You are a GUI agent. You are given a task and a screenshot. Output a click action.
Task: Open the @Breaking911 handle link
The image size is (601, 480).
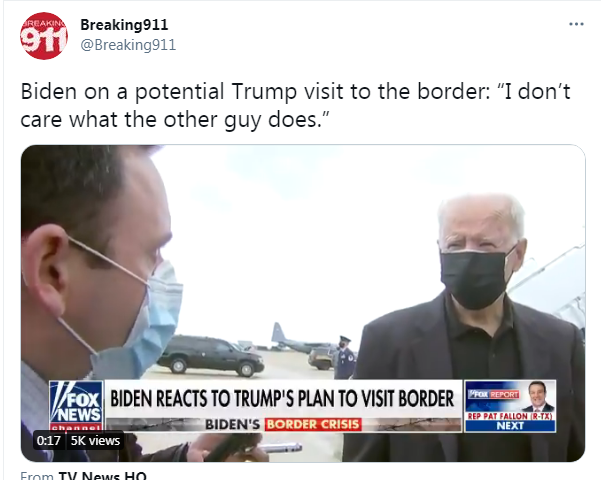[128, 45]
